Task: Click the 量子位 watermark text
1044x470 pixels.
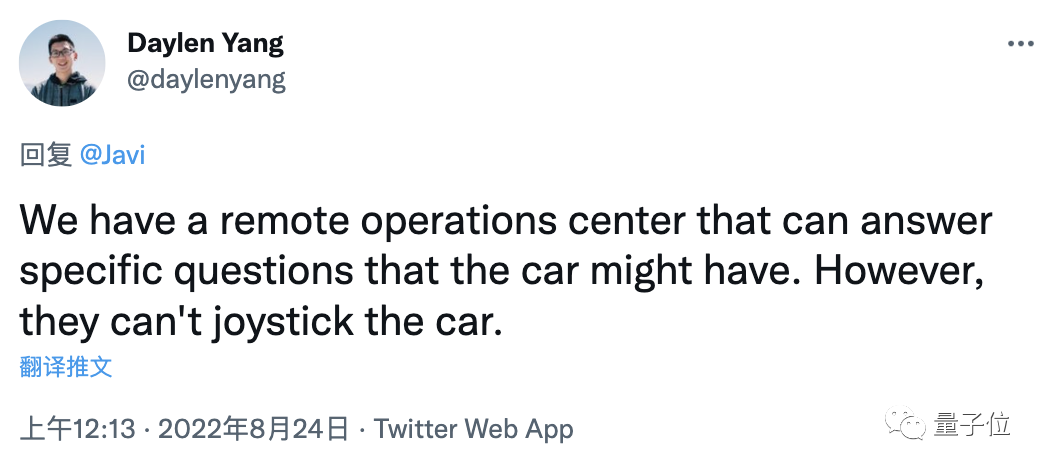Action: pyautogui.click(x=973, y=427)
